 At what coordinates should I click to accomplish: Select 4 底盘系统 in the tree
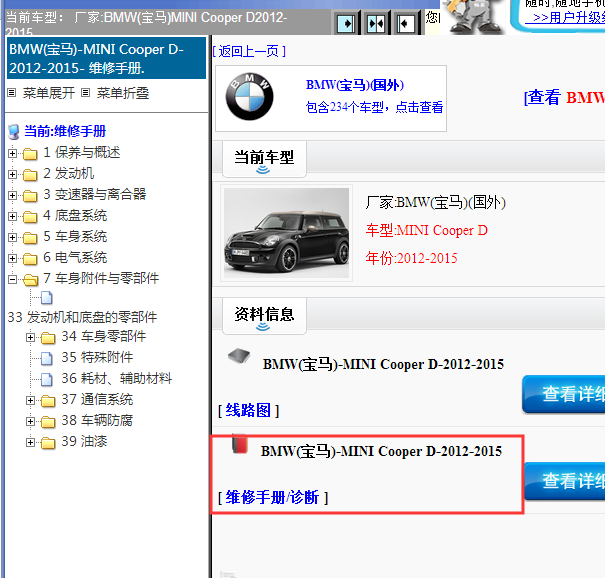pyautogui.click(x=75, y=215)
